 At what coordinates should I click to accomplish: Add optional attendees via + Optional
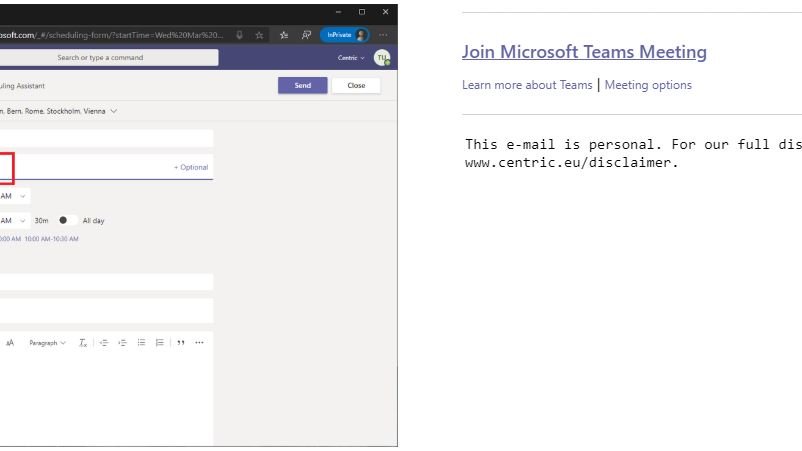(191, 167)
